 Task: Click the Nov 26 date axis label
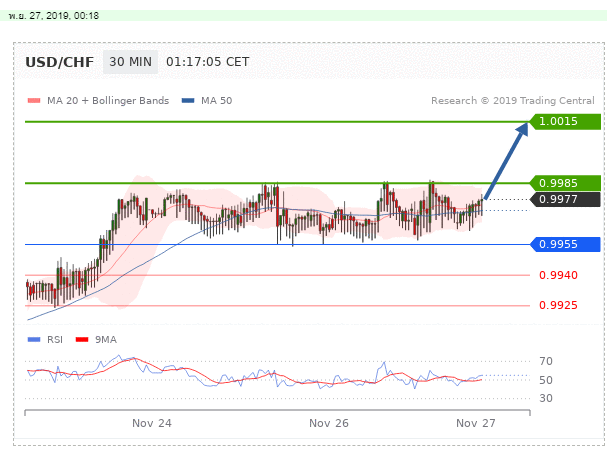[329, 423]
